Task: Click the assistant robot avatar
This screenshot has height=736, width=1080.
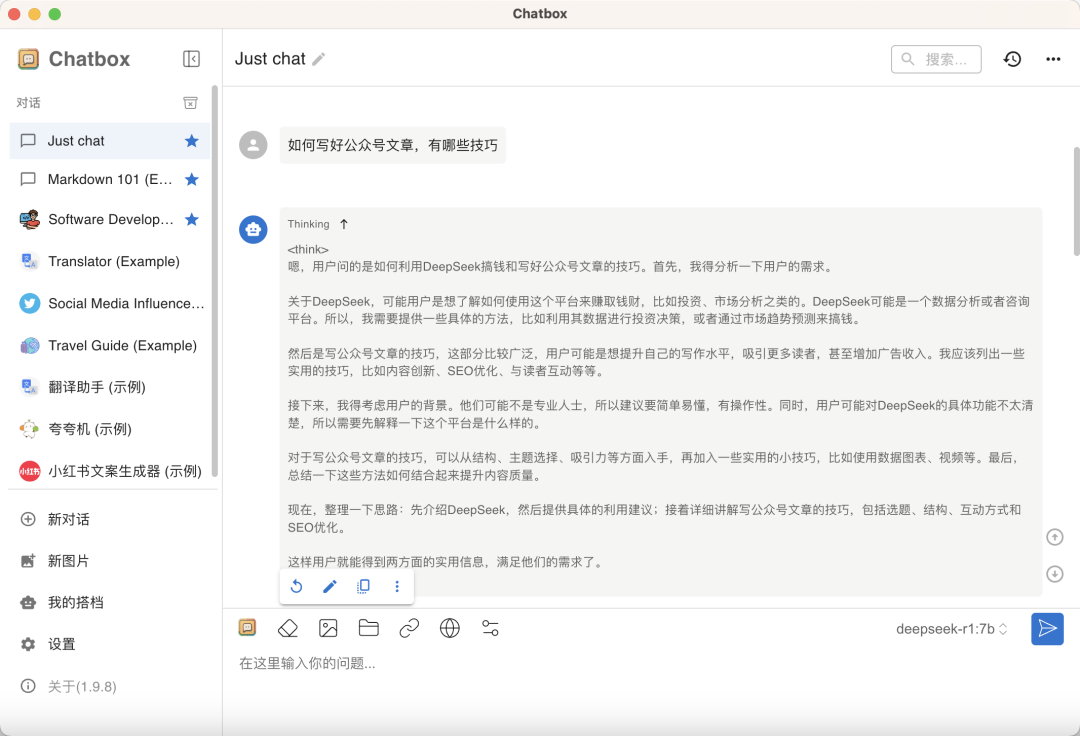Action: pos(253,229)
